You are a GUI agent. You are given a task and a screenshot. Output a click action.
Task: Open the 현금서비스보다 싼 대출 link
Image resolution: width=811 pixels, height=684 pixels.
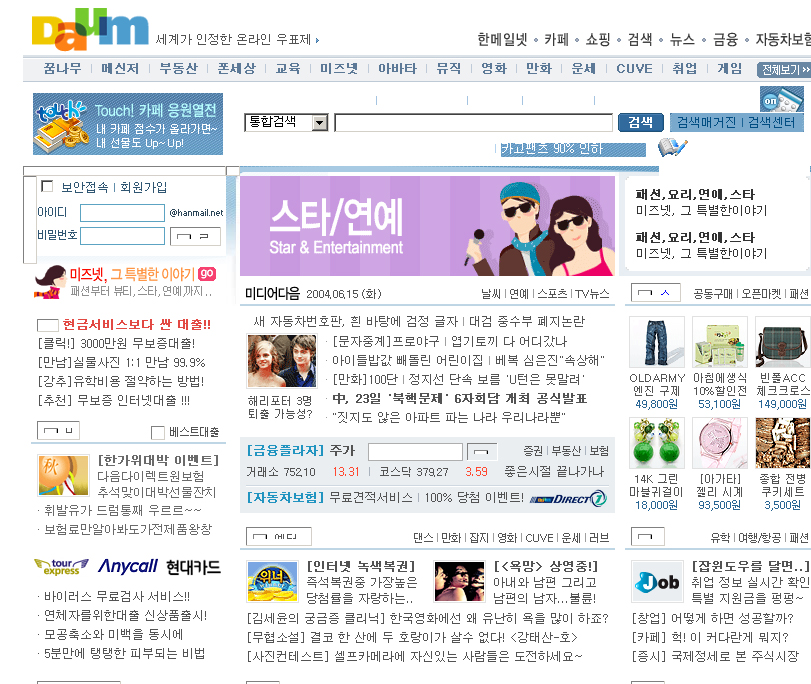pyautogui.click(x=137, y=324)
